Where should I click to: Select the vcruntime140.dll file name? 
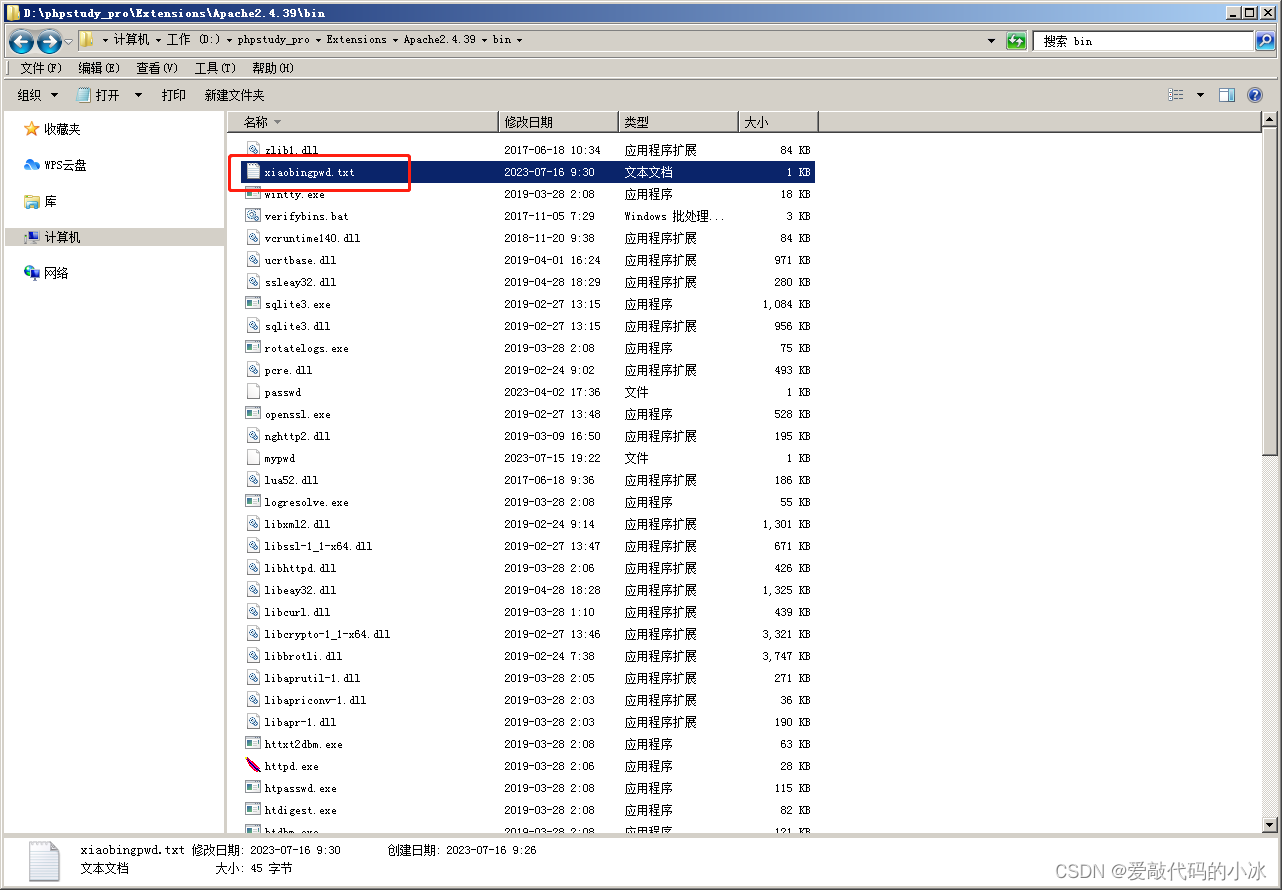pyautogui.click(x=312, y=238)
